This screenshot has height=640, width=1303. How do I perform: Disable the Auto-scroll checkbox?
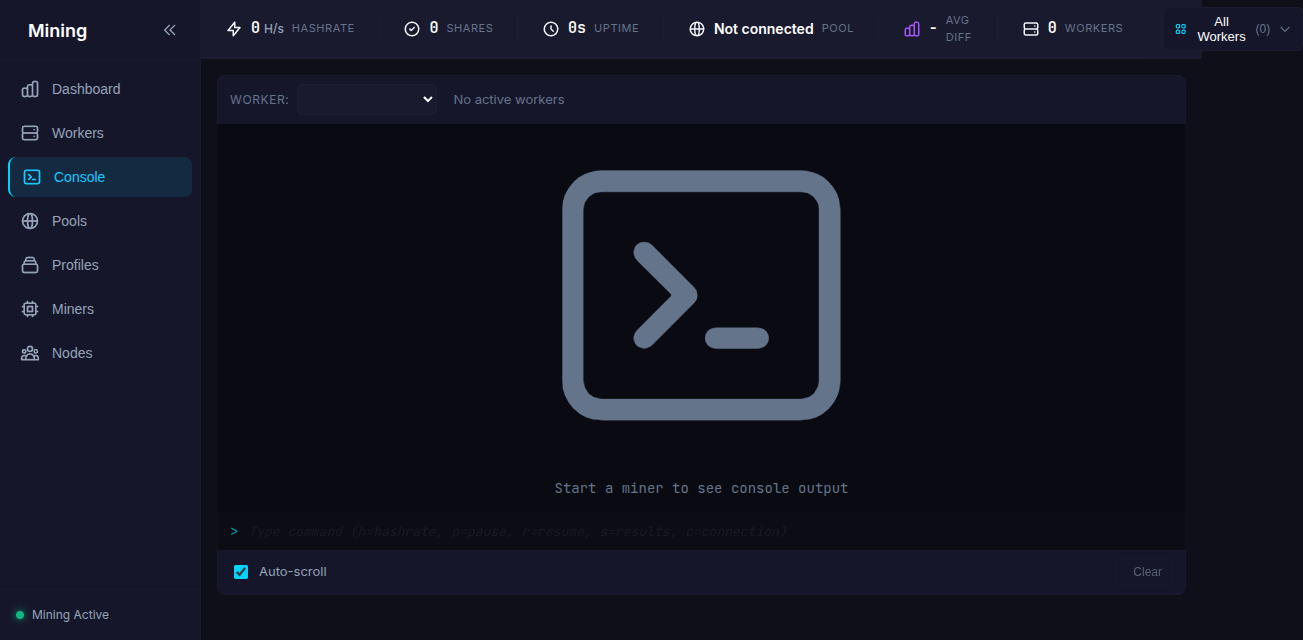pyautogui.click(x=241, y=572)
